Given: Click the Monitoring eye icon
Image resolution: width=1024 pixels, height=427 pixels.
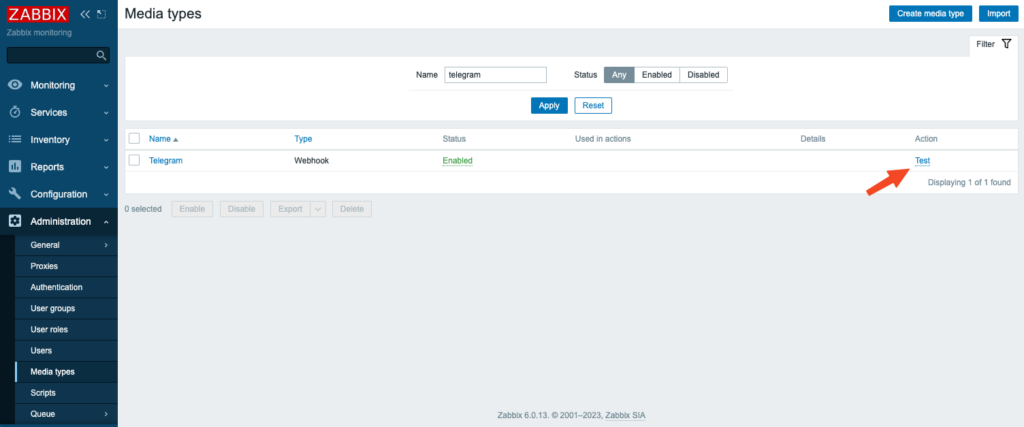Looking at the screenshot, I should (15, 85).
